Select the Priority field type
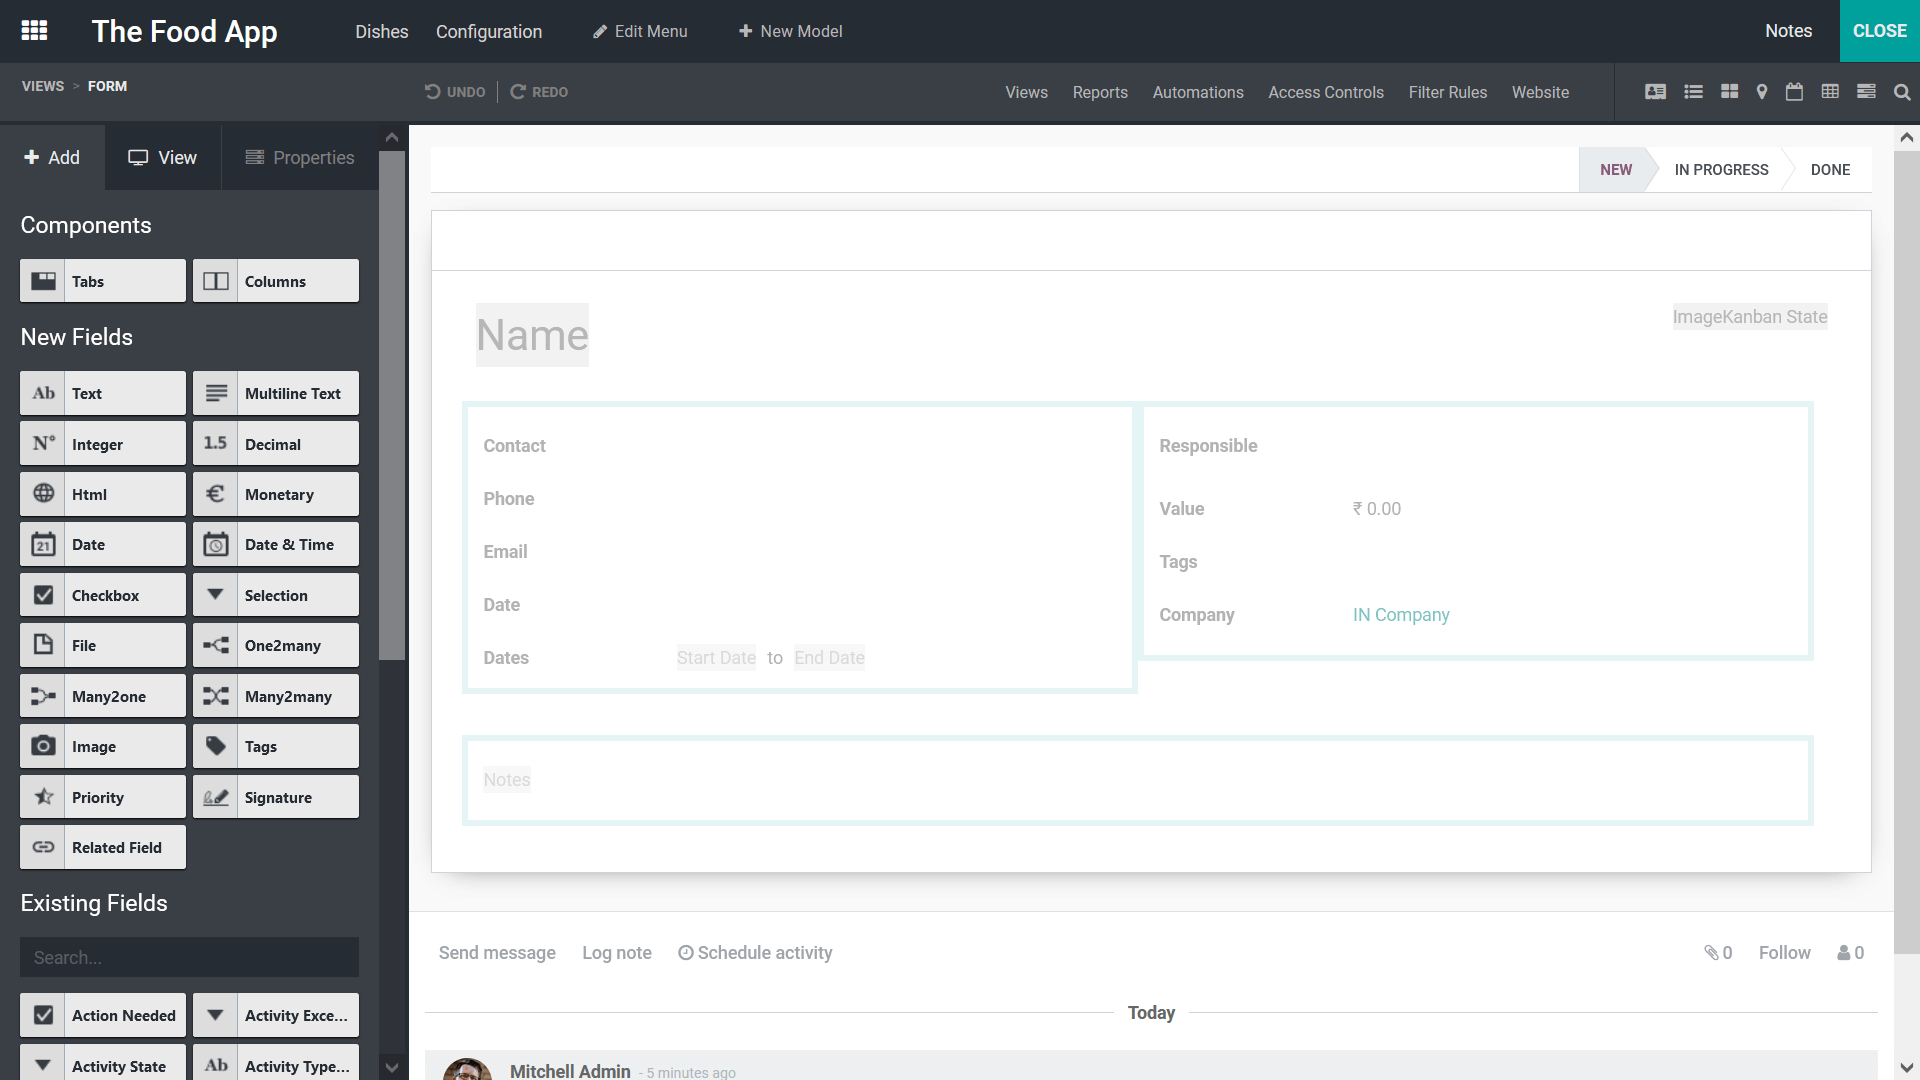 tap(103, 797)
